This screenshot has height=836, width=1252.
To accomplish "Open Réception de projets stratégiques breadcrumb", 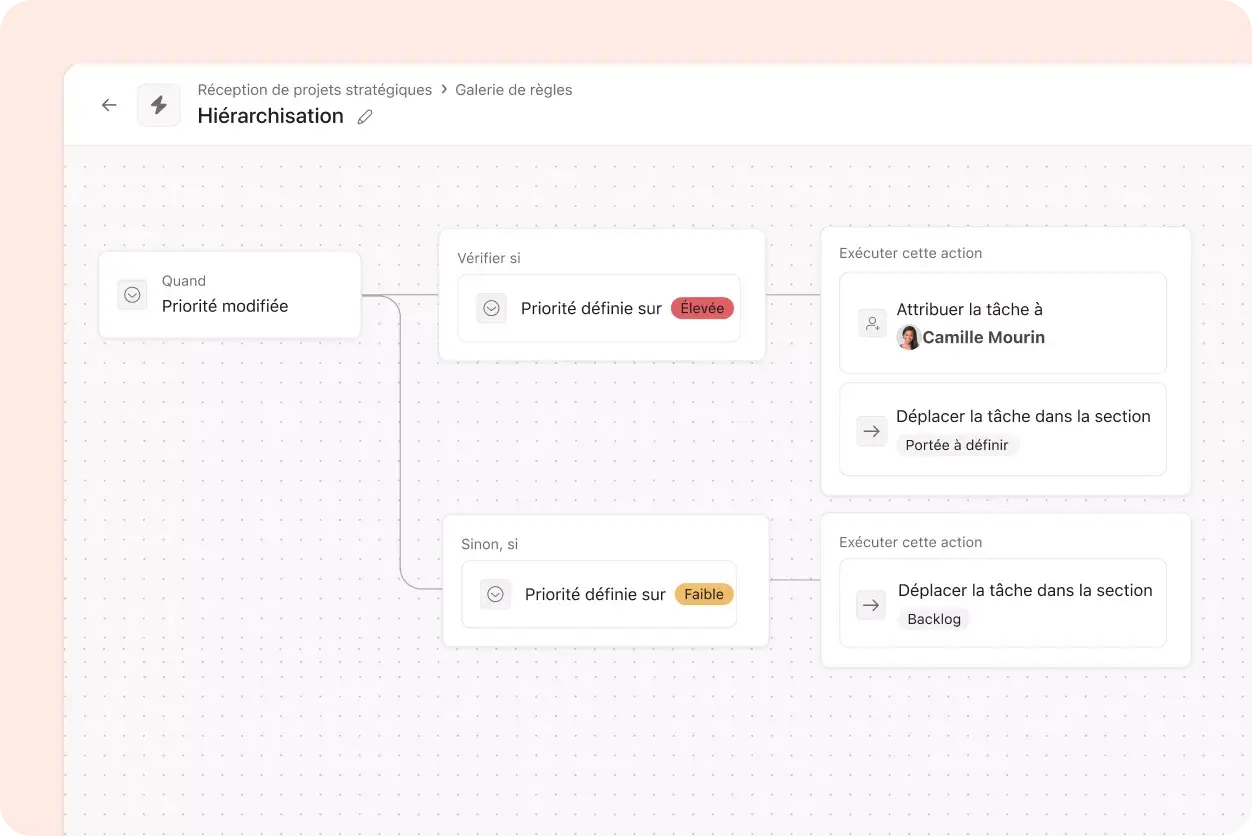I will (315, 89).
